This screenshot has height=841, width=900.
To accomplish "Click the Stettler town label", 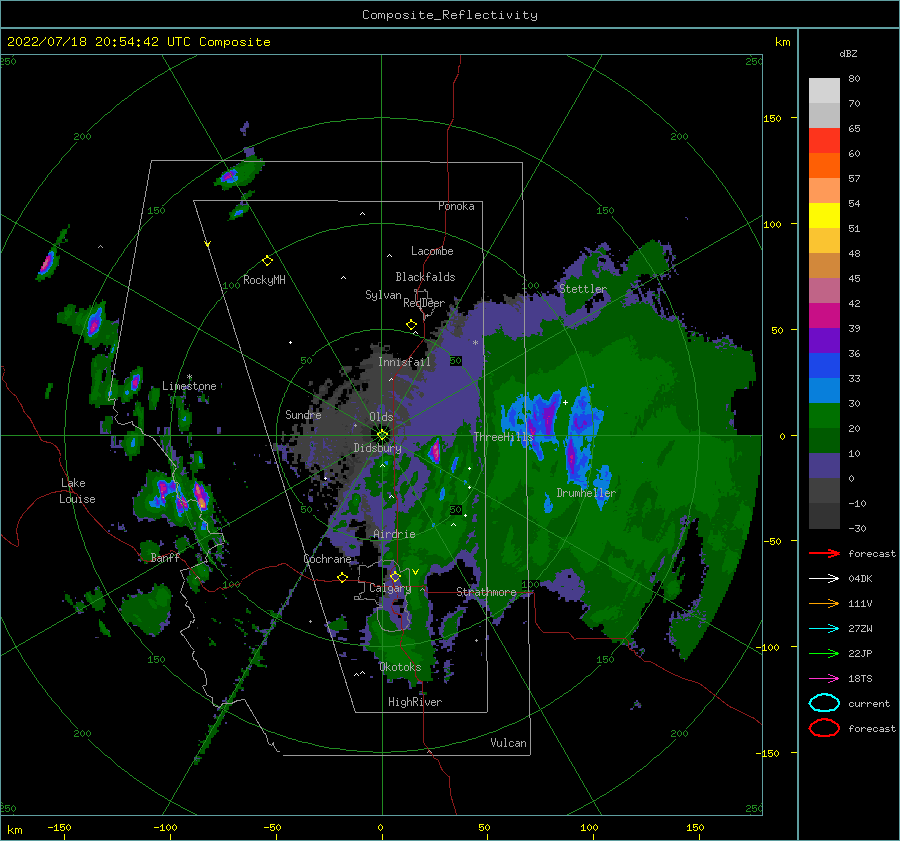I will pyautogui.click(x=583, y=289).
